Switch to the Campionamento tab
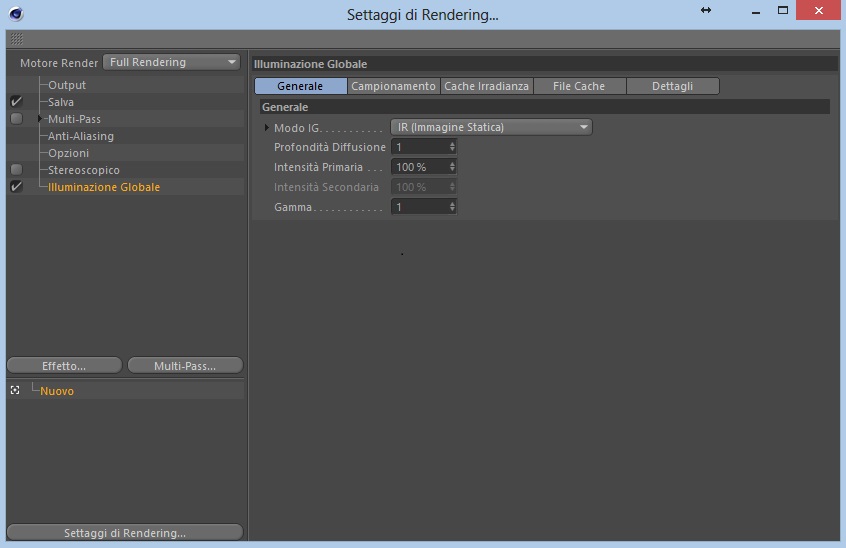The image size is (846, 548). (393, 86)
